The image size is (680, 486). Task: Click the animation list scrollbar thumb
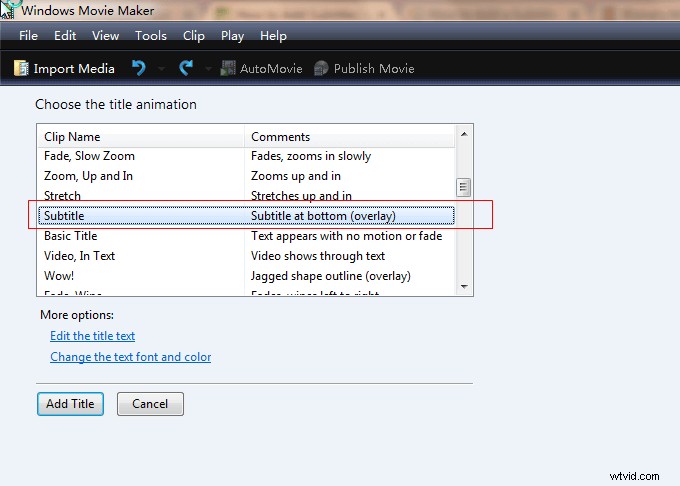[464, 187]
